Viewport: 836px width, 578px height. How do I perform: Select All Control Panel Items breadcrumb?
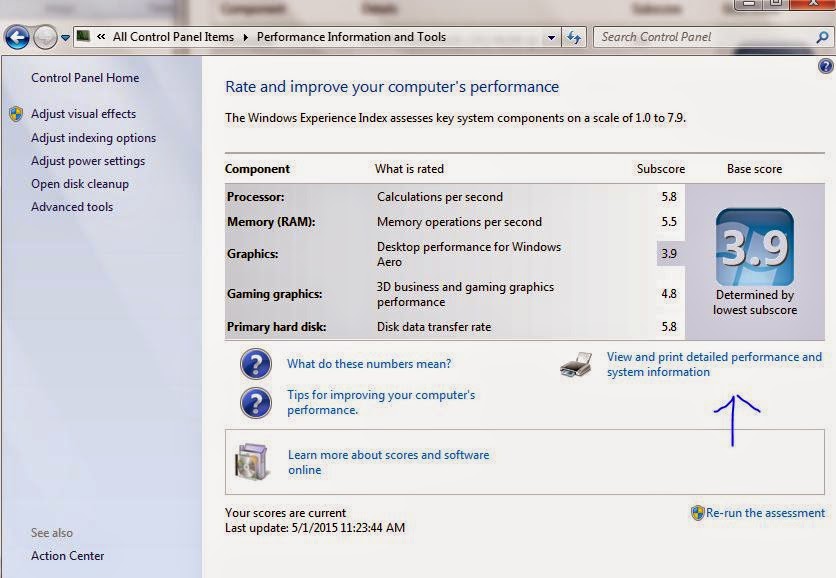(173, 37)
